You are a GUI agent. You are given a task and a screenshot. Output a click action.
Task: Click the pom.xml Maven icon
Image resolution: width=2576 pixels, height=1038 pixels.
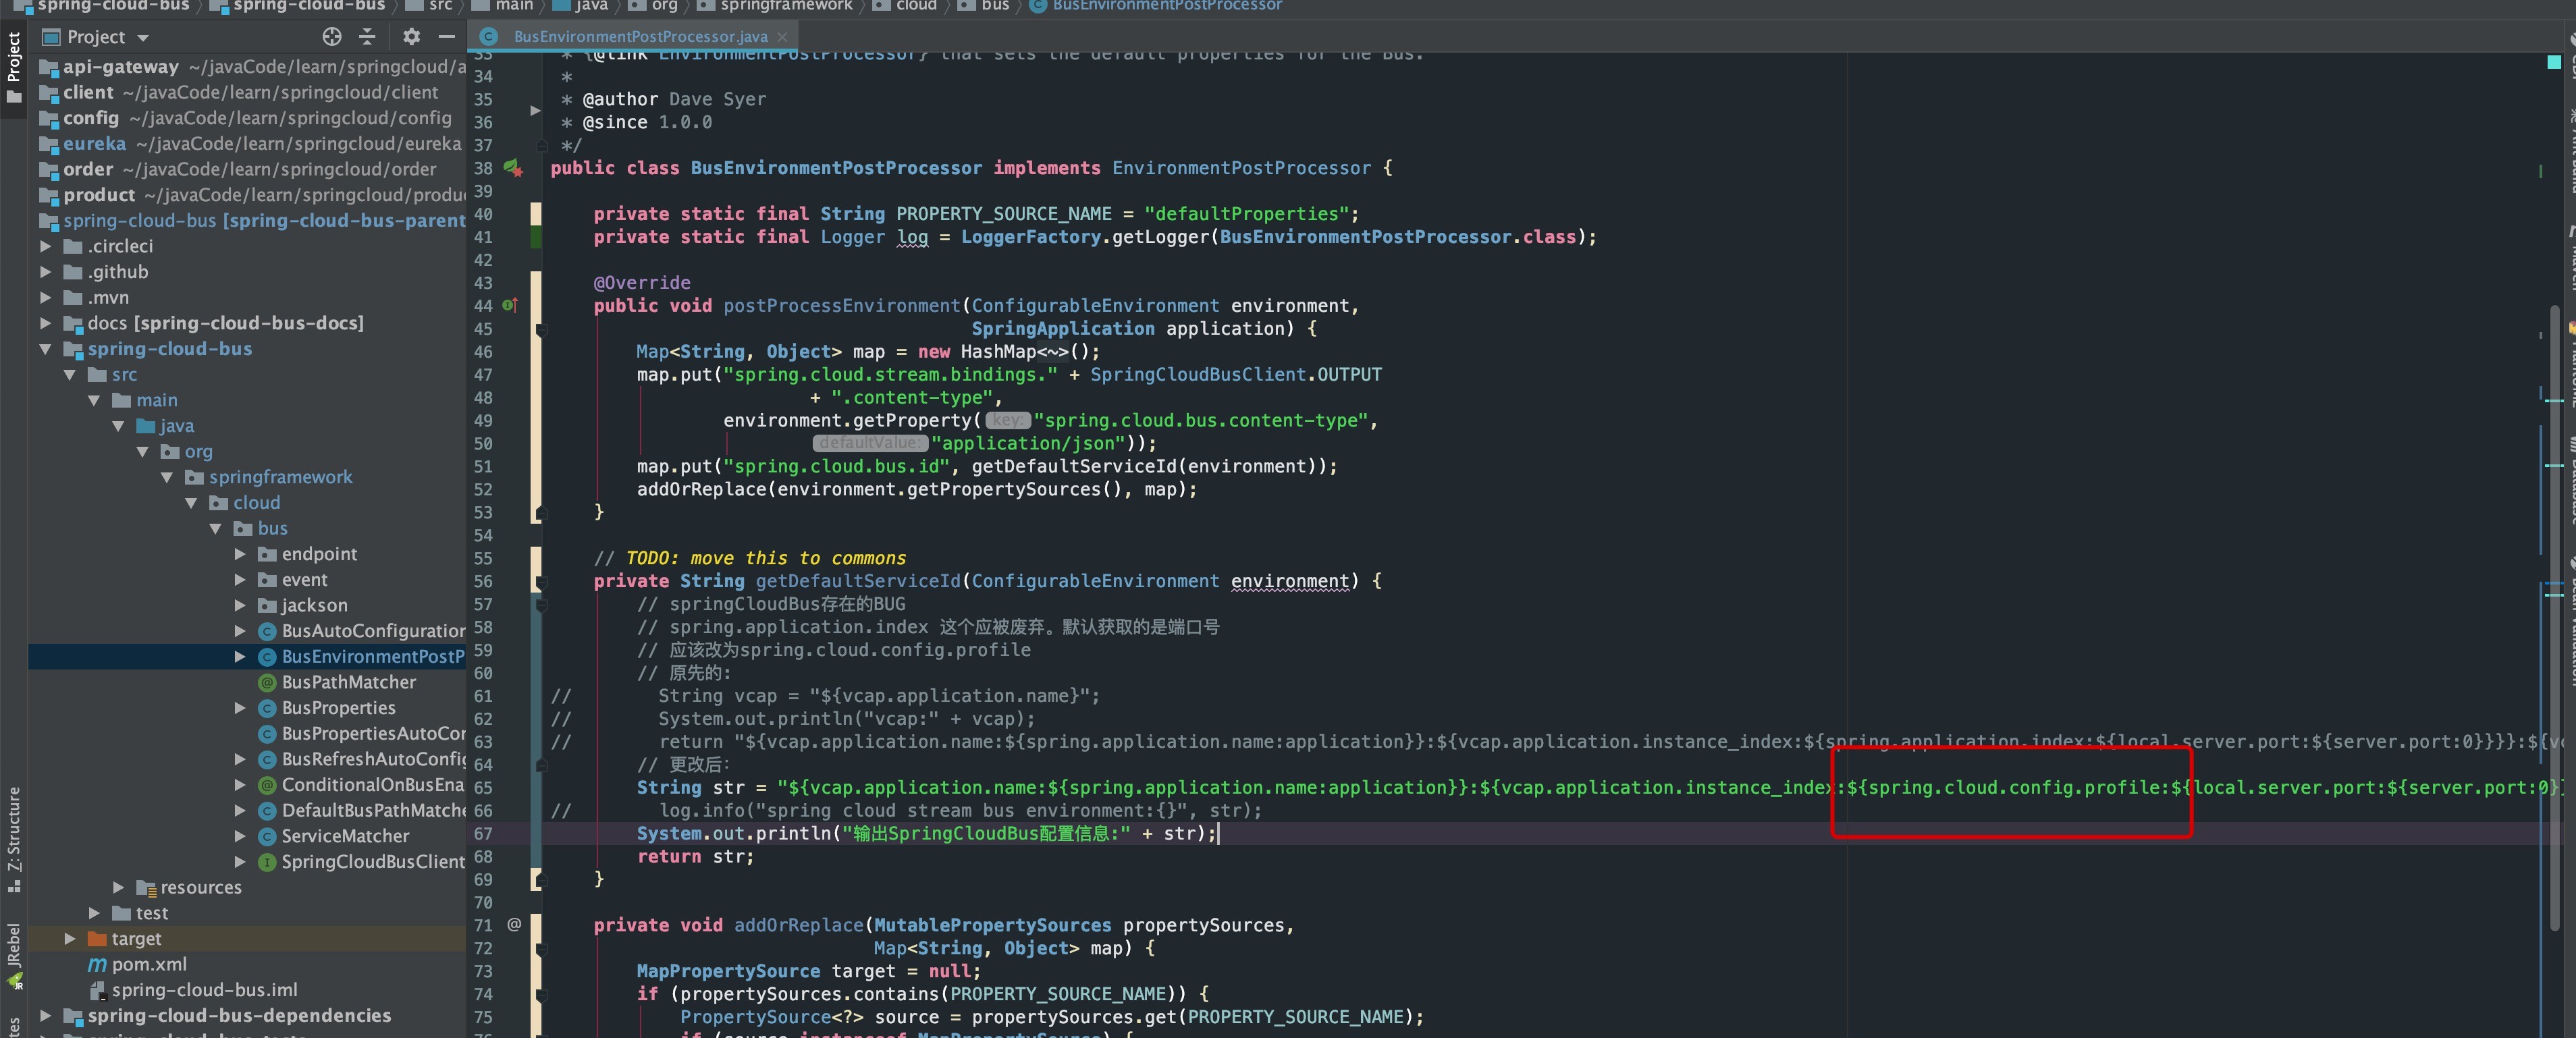pyautogui.click(x=97, y=964)
